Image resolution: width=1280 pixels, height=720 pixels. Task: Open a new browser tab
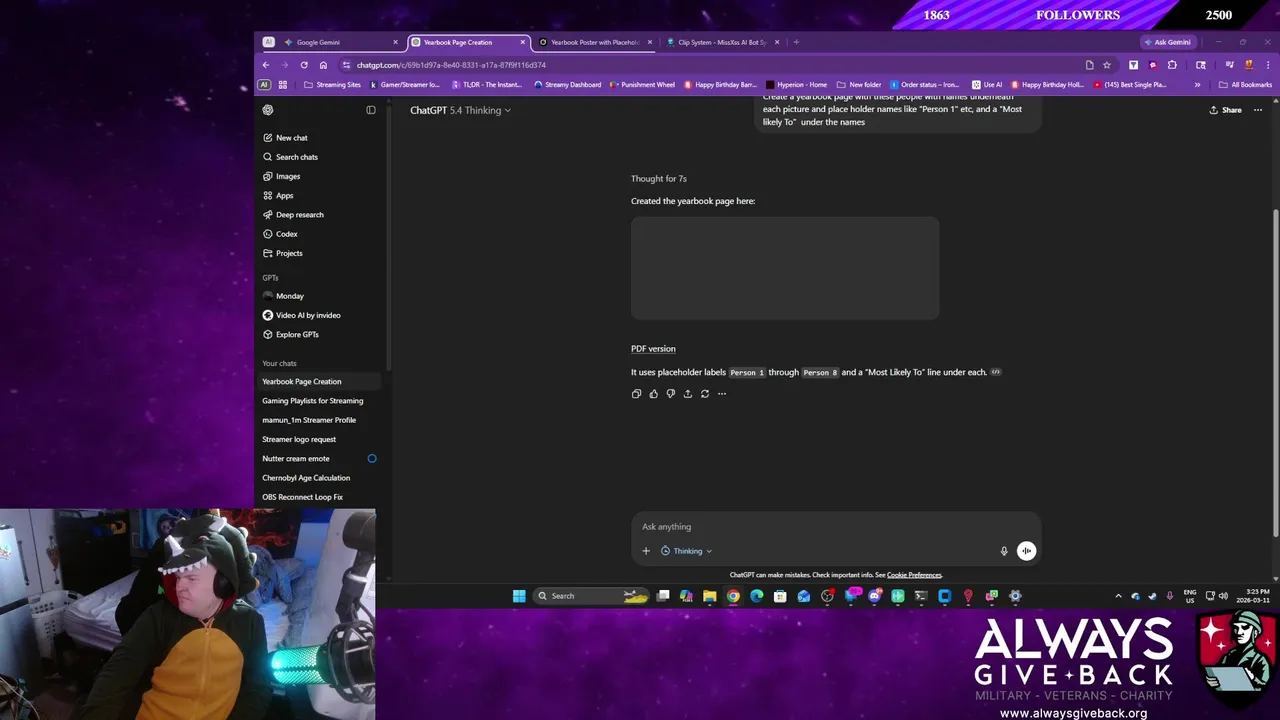click(796, 42)
